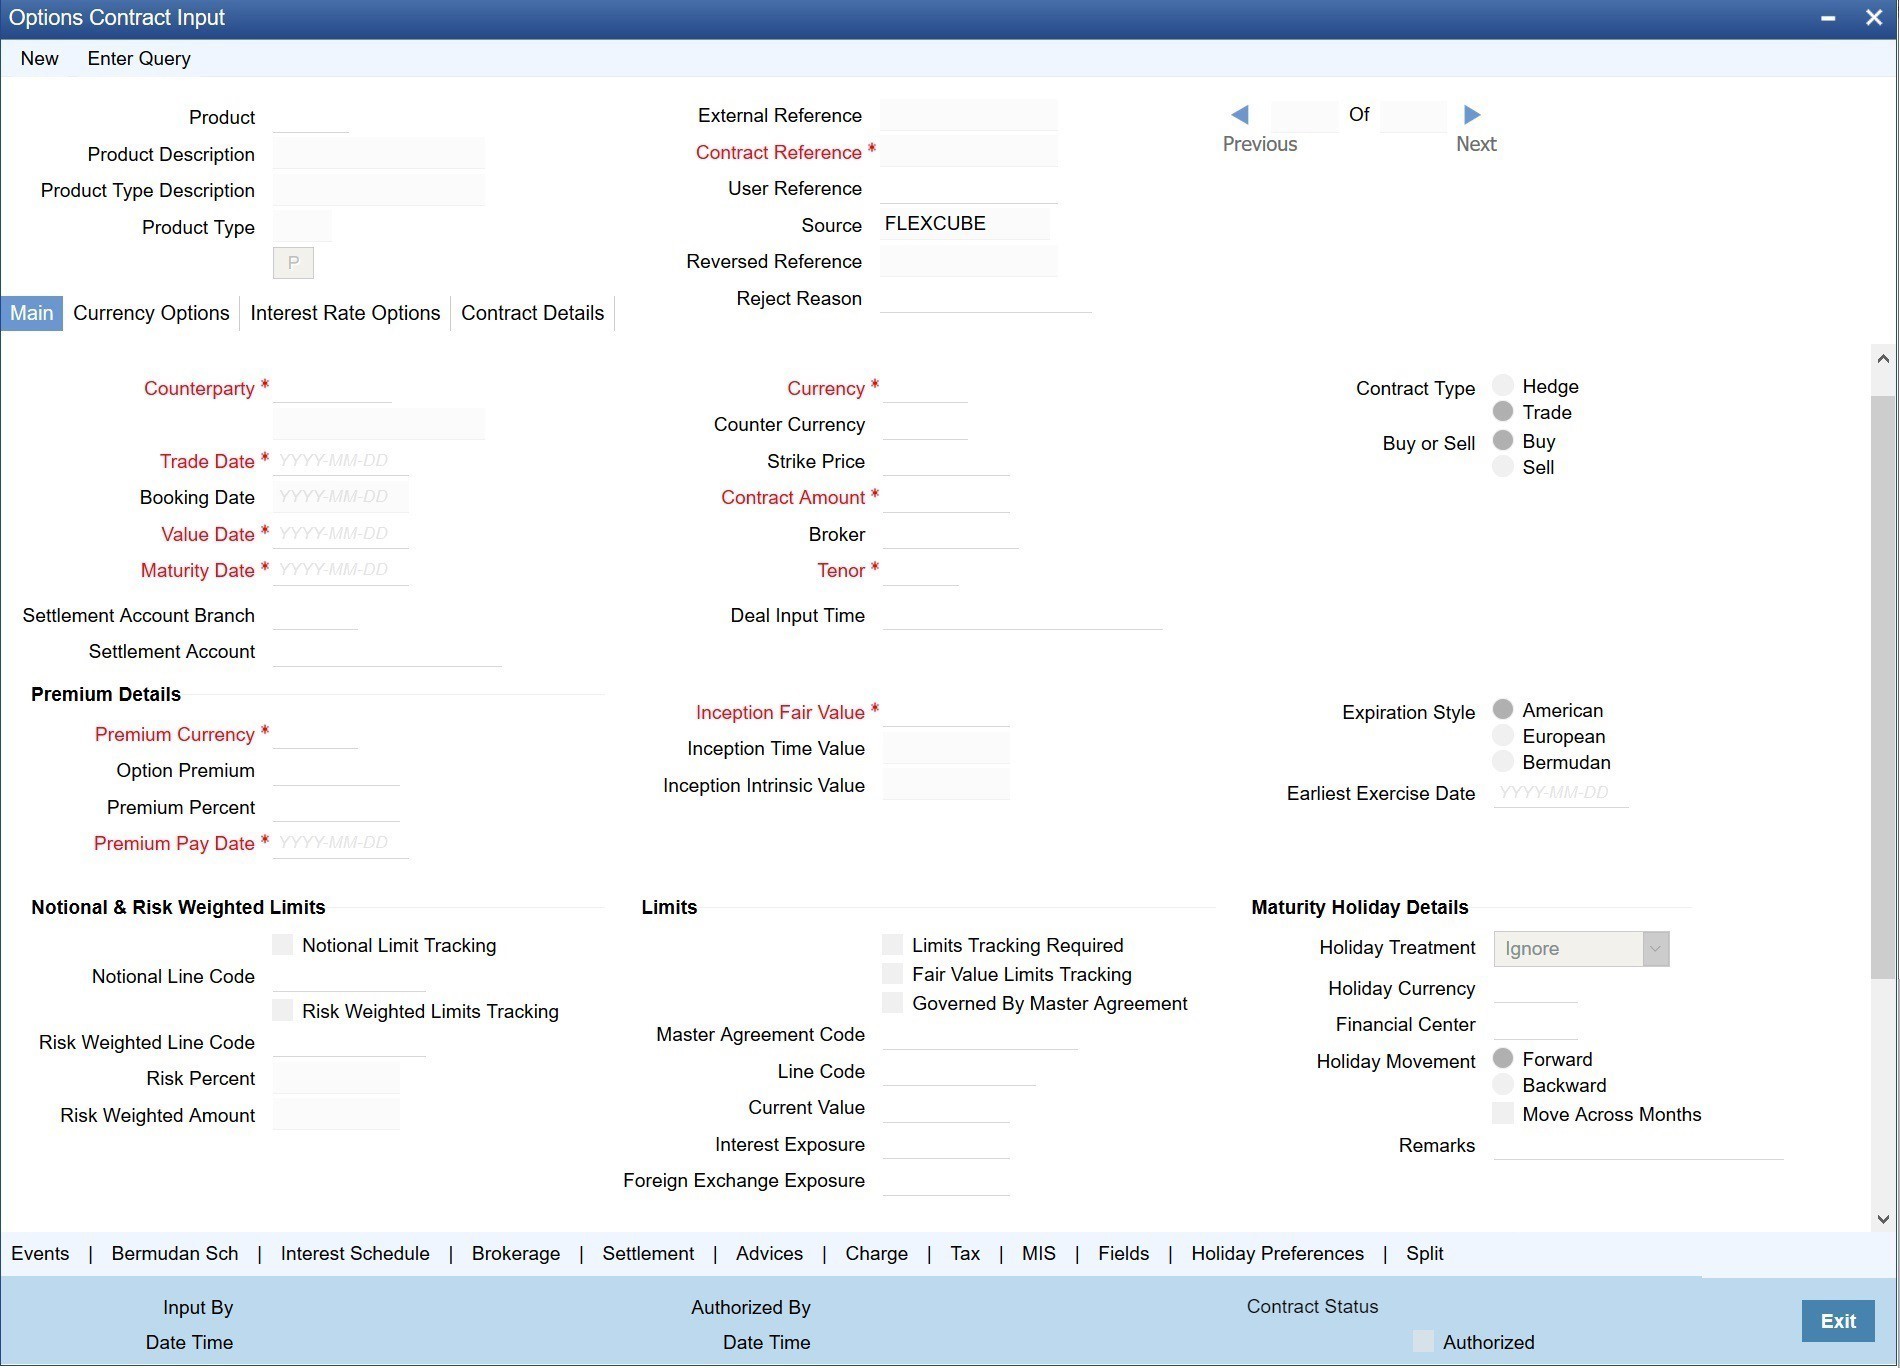The width and height of the screenshot is (1900, 1368).
Task: Click the Premium Currency field
Action: tap(315, 733)
